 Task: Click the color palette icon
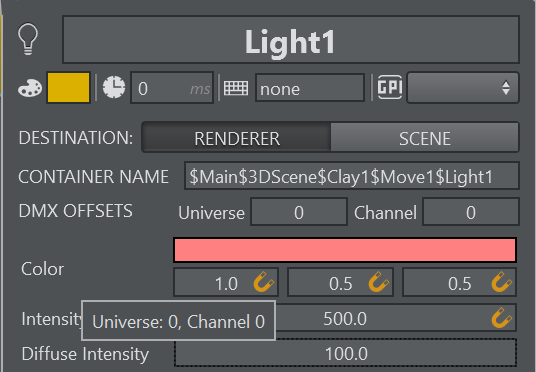pyautogui.click(x=30, y=88)
